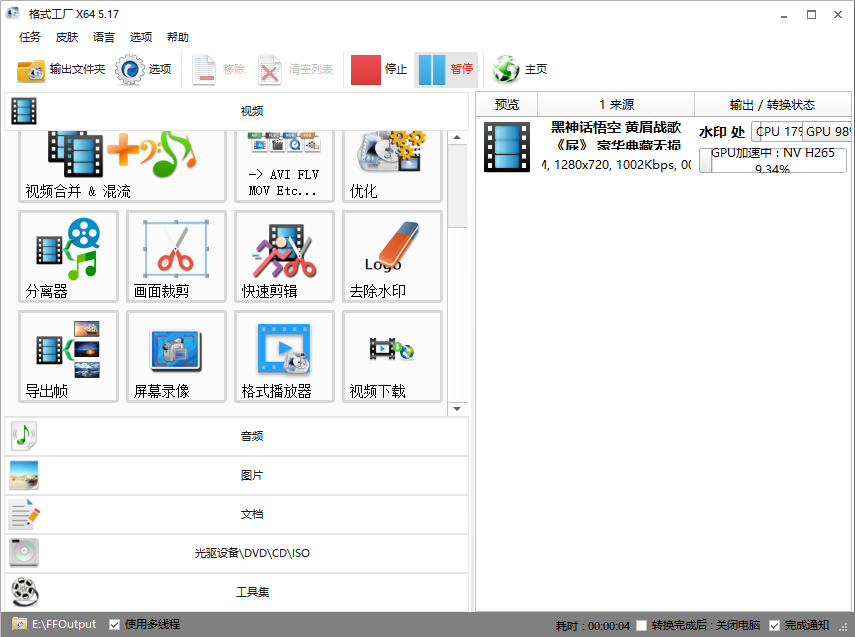Launch the 去除水印 watermark remover
This screenshot has height=637, width=855.
[392, 256]
